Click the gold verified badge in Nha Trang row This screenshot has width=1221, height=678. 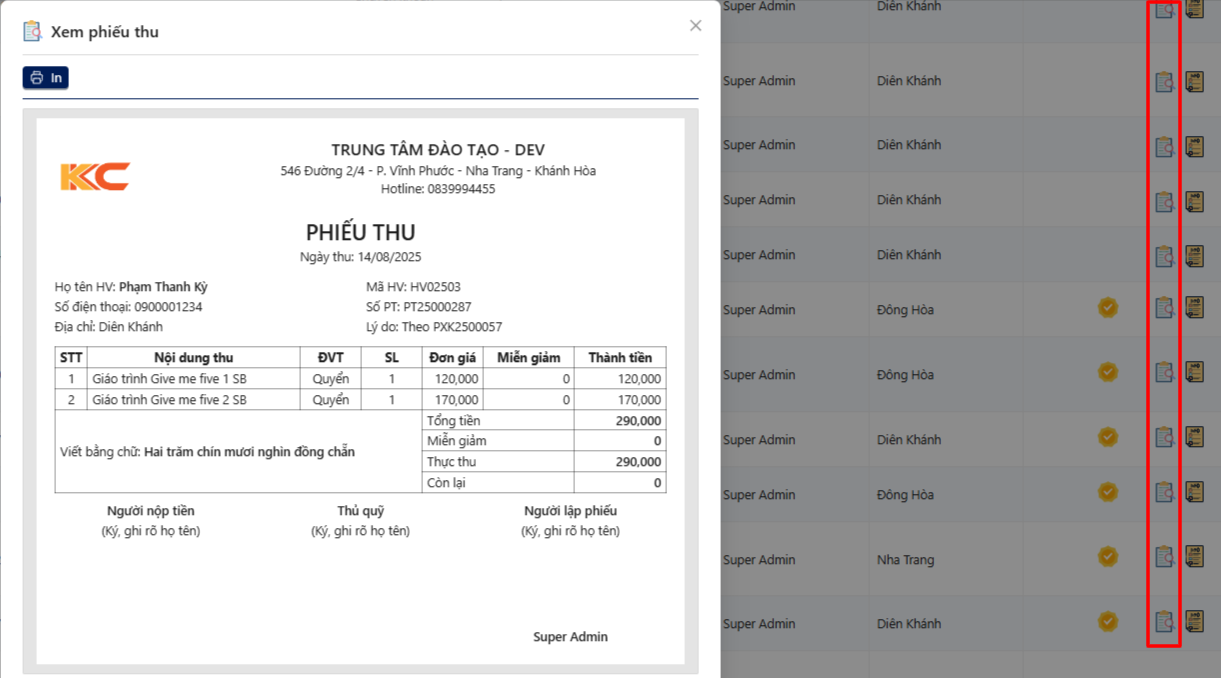pos(1108,557)
